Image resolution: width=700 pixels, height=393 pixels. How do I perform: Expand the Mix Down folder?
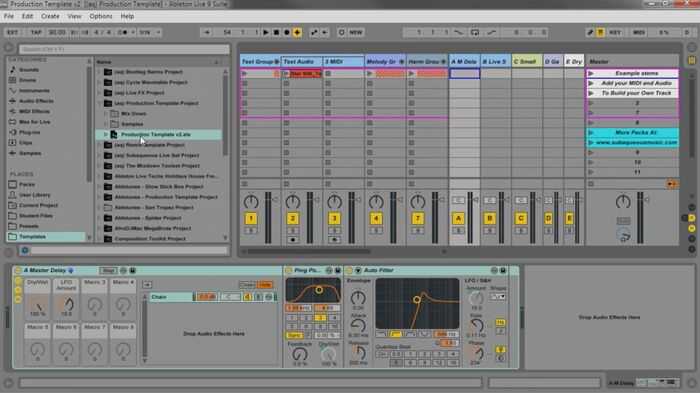106,113
